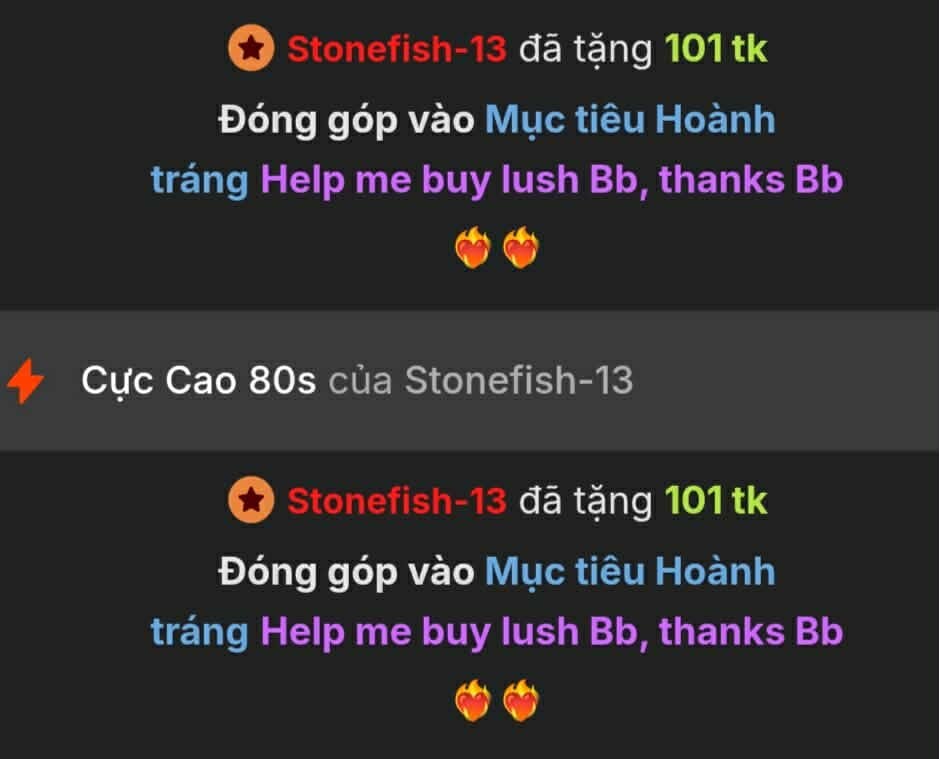Select gray Stonefish-13 name in the Cực Cao banner

(519, 380)
